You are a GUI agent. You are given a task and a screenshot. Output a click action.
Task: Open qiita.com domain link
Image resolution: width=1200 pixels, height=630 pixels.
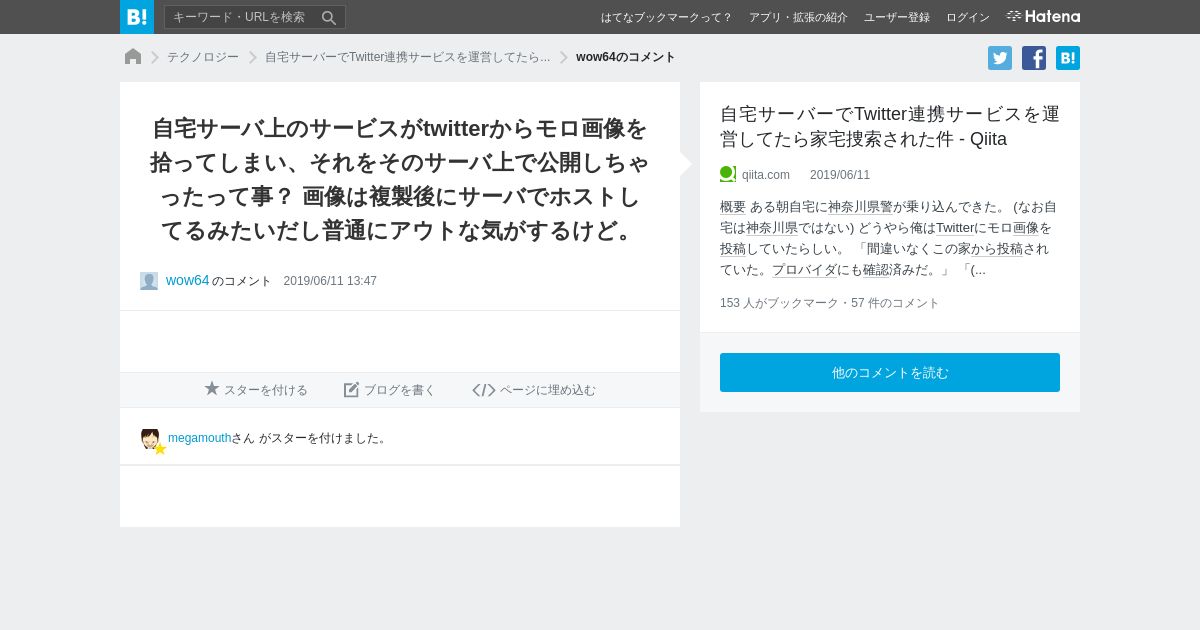pyautogui.click(x=766, y=175)
